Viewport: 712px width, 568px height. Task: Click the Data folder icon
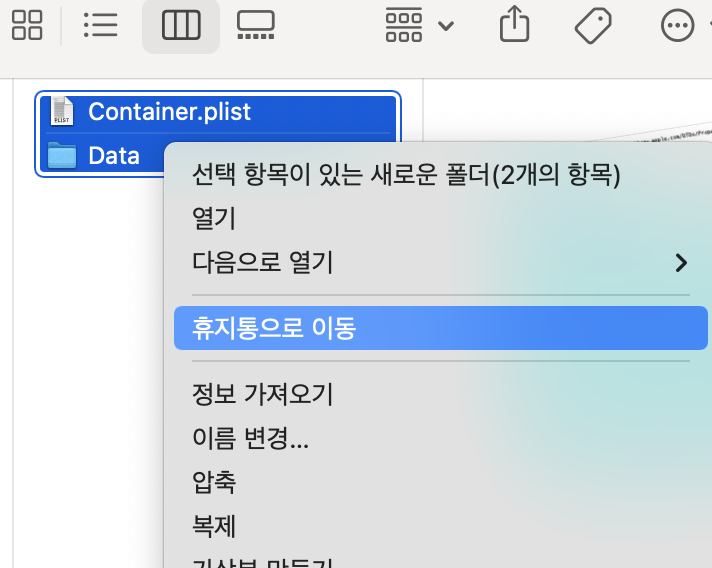click(62, 155)
